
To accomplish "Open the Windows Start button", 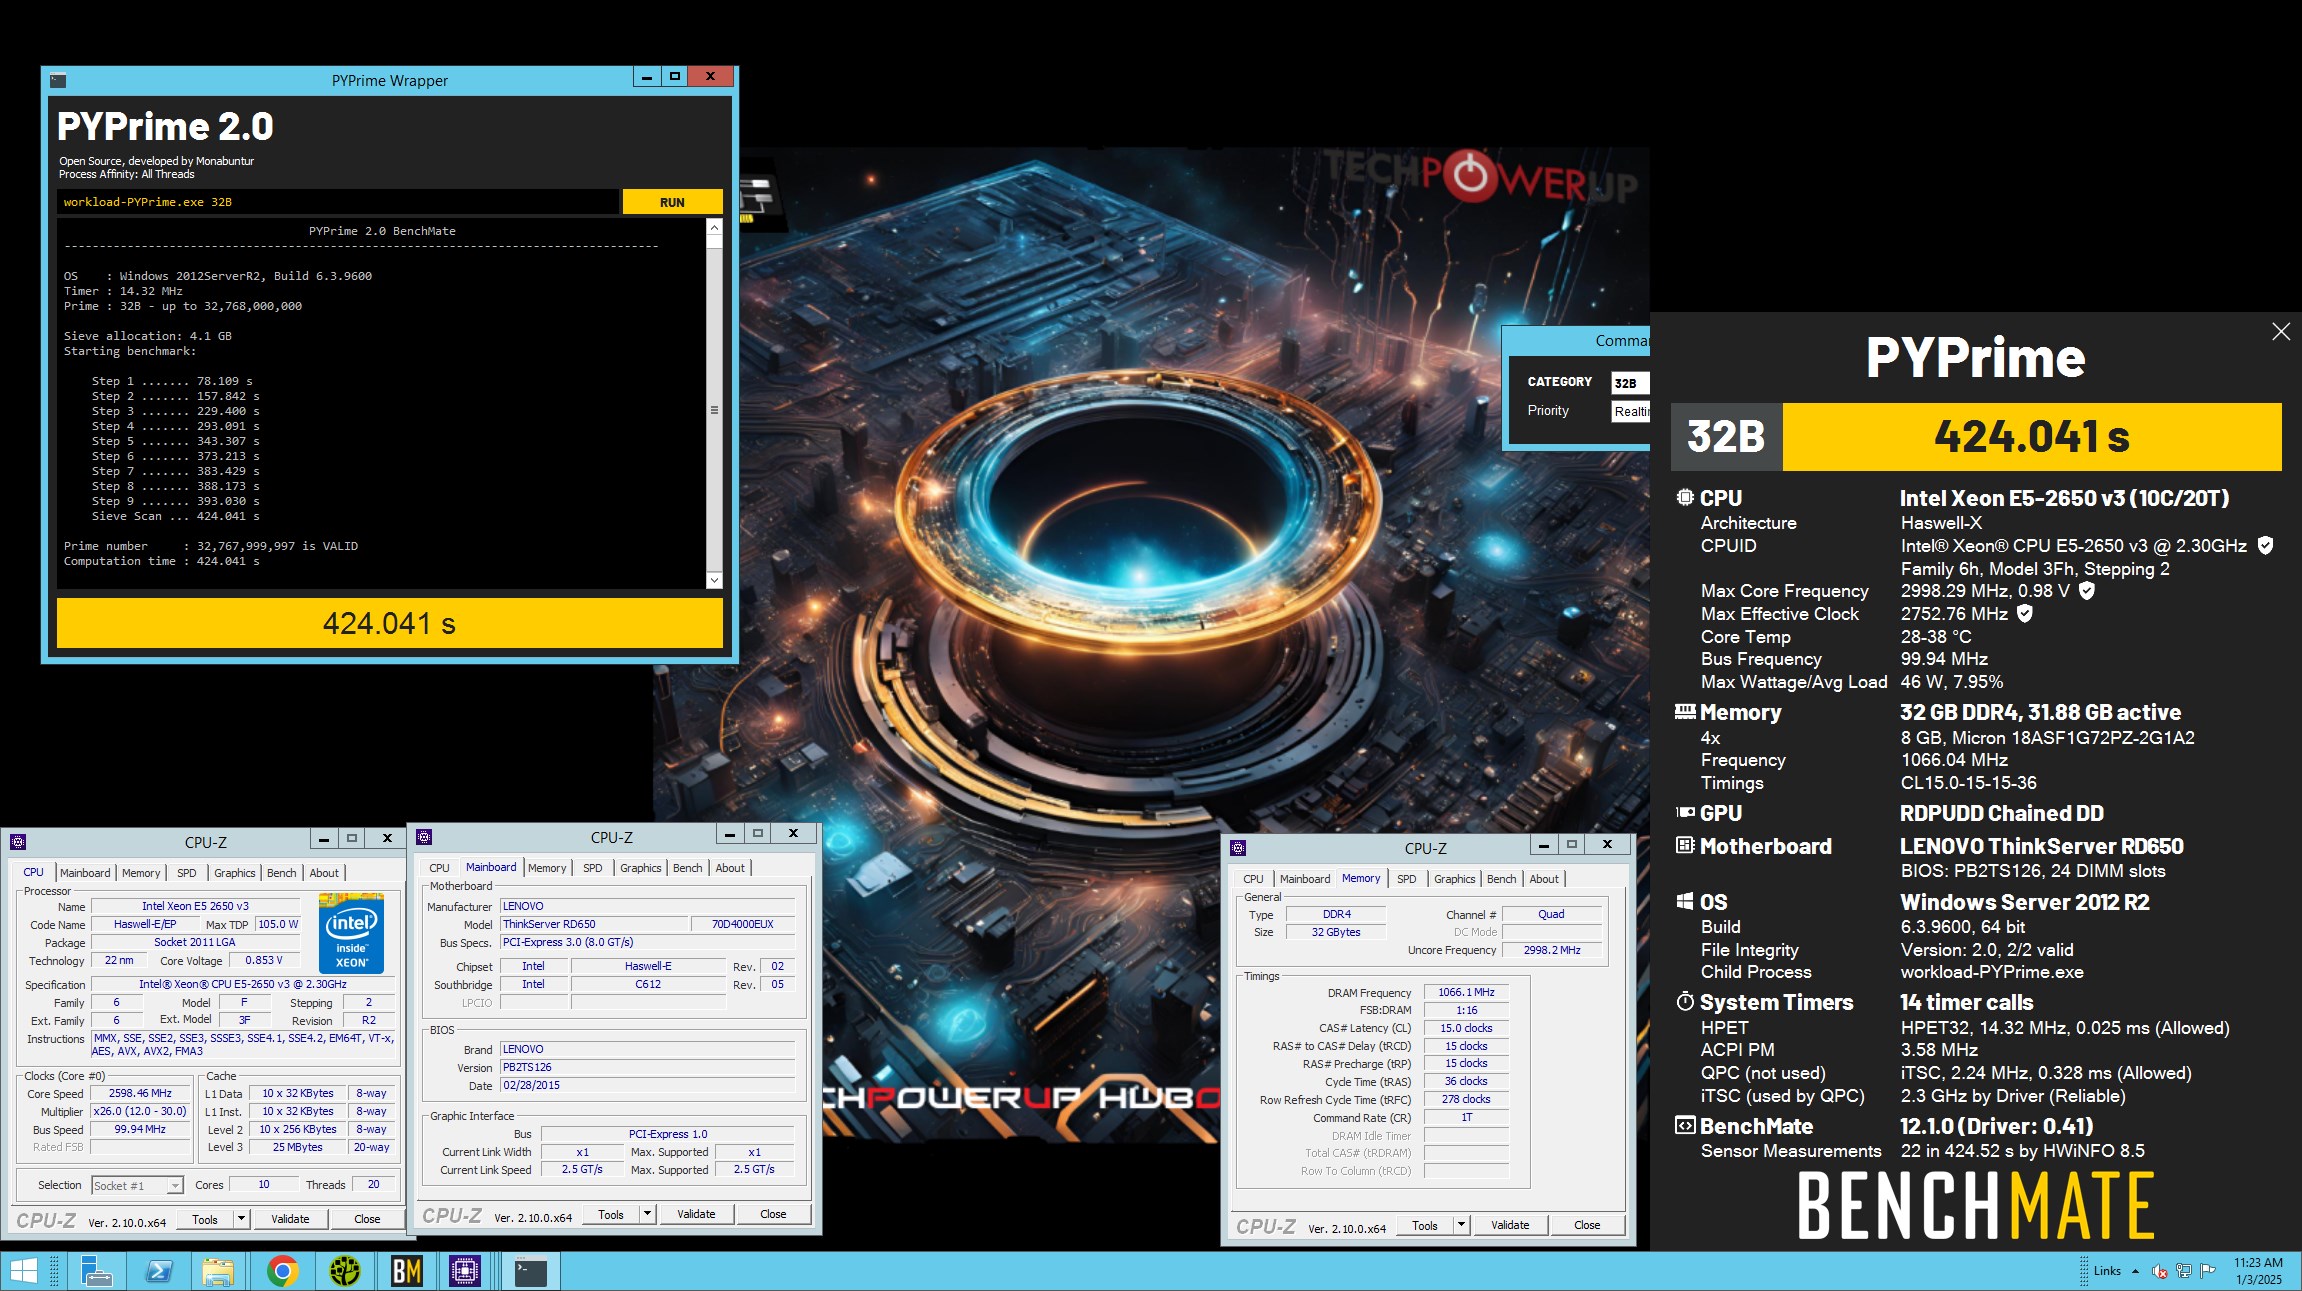I will point(23,1271).
